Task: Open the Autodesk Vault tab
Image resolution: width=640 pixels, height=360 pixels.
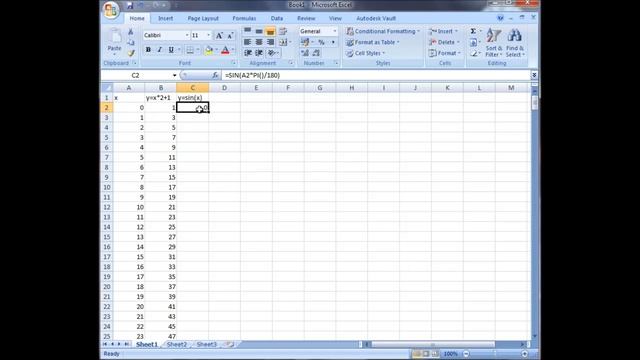Action: [376, 18]
